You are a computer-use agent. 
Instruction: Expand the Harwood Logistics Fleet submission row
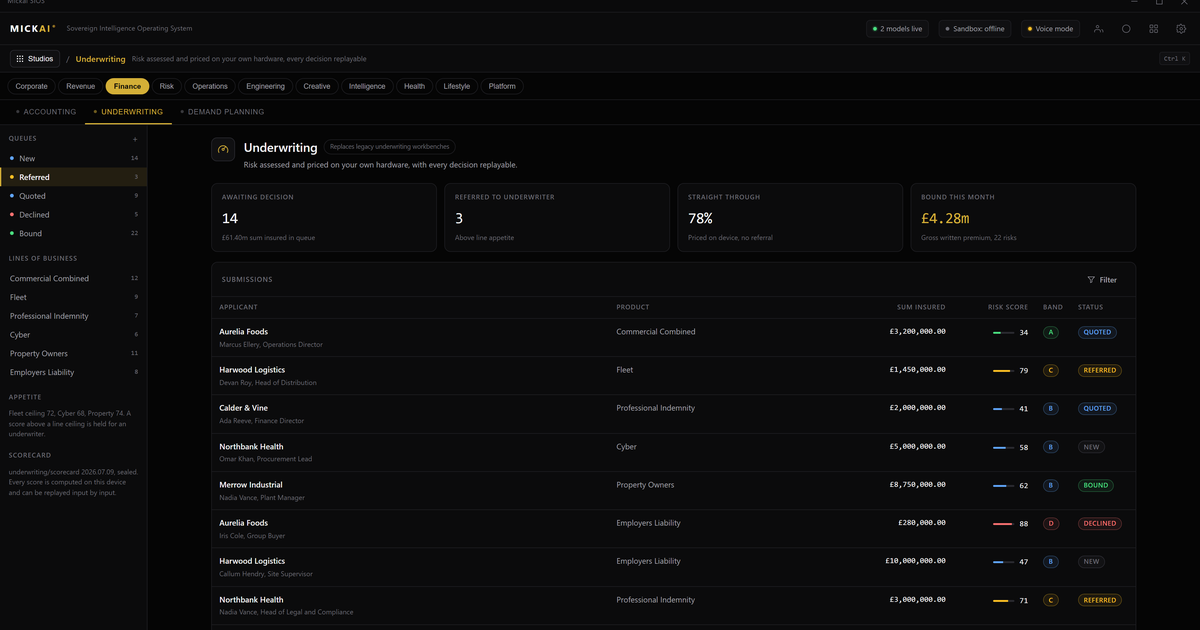click(x=673, y=376)
